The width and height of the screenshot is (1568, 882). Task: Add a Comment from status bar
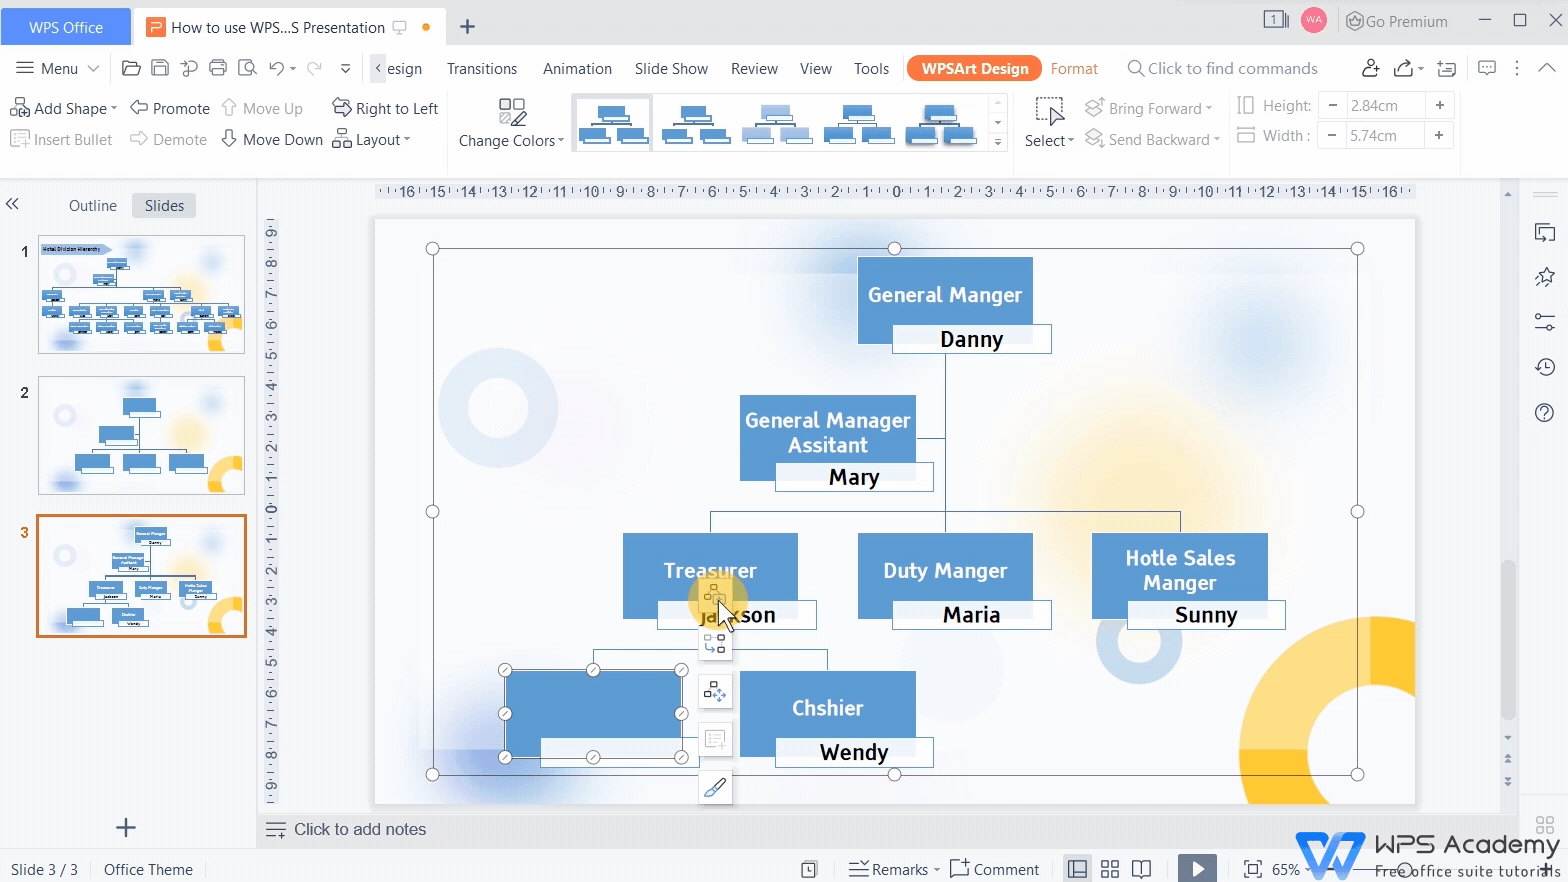click(x=995, y=869)
